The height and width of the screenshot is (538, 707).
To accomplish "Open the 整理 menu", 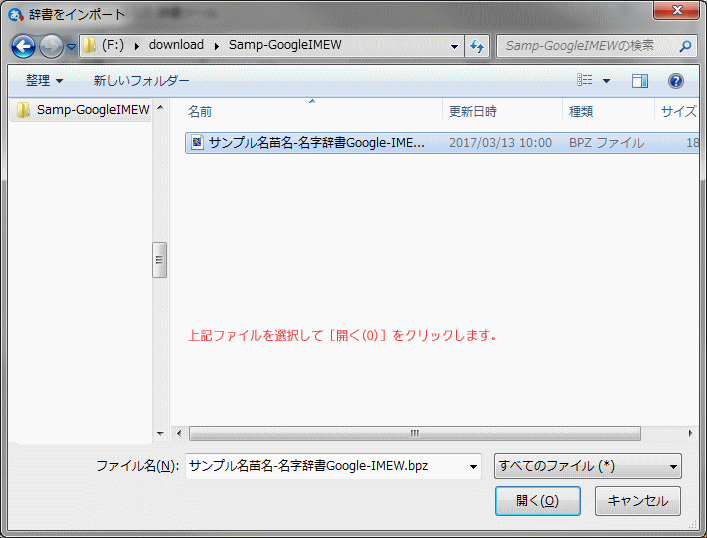I will [x=44, y=81].
